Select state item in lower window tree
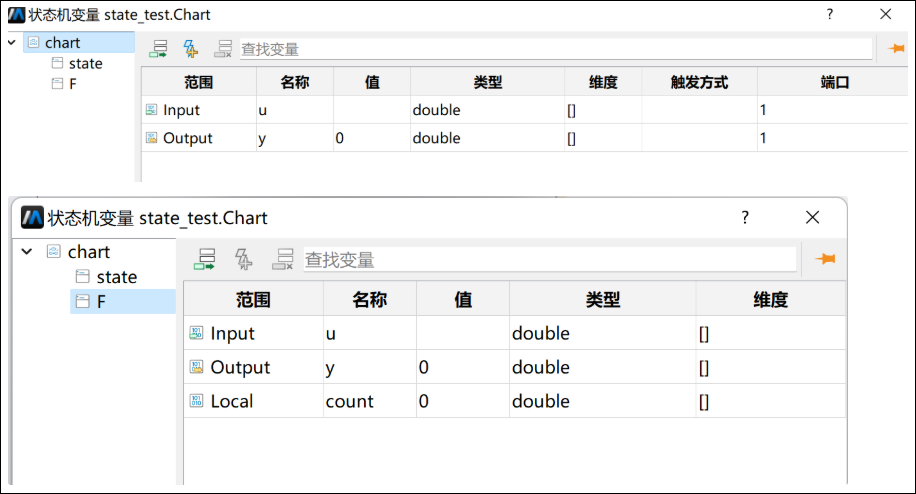 tap(117, 277)
